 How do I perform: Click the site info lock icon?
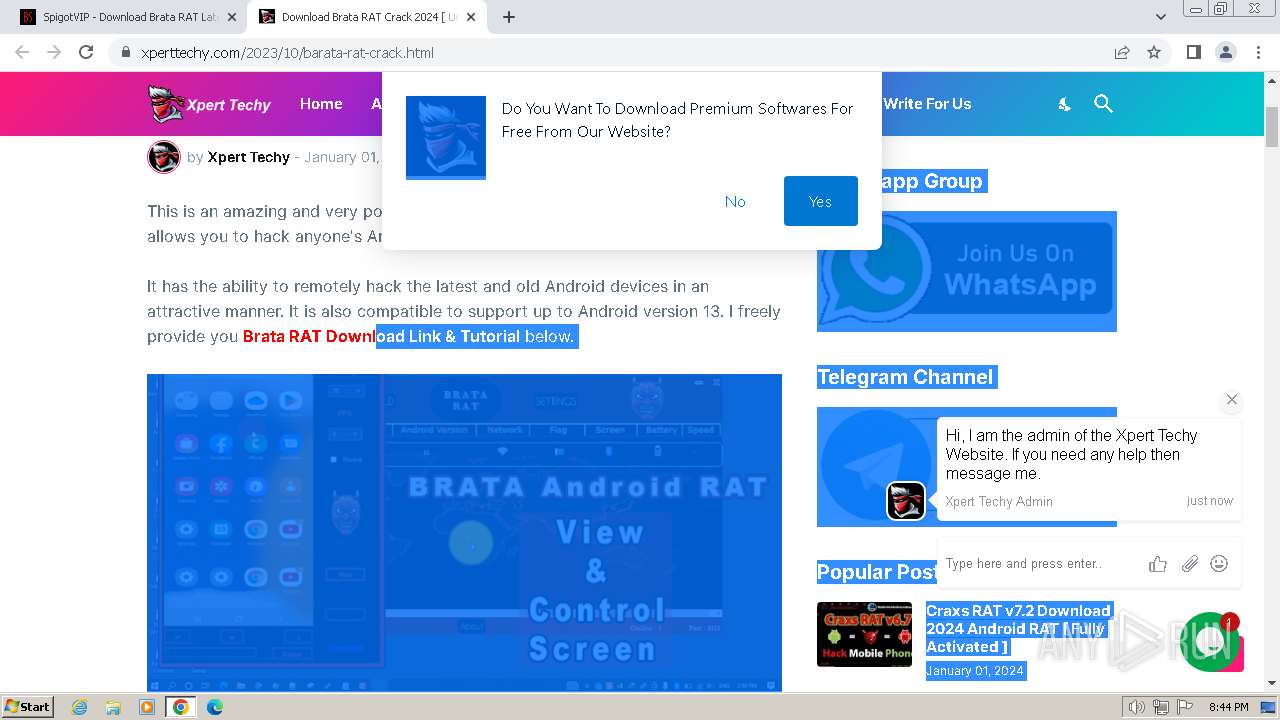click(x=126, y=52)
